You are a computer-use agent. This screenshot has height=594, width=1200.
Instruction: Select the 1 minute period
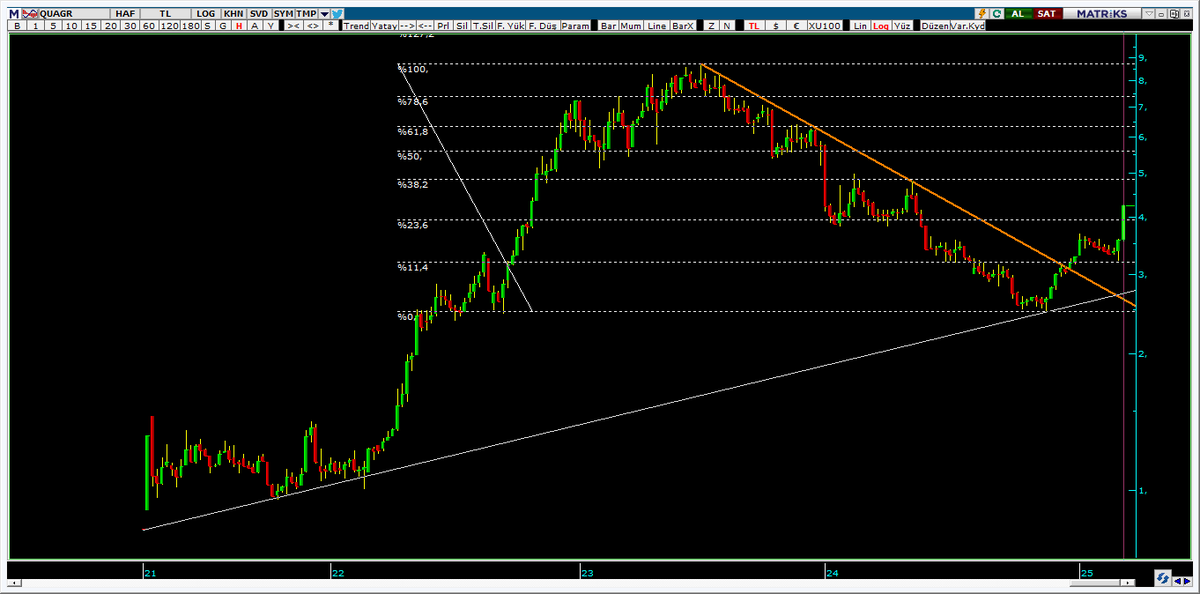point(35,26)
